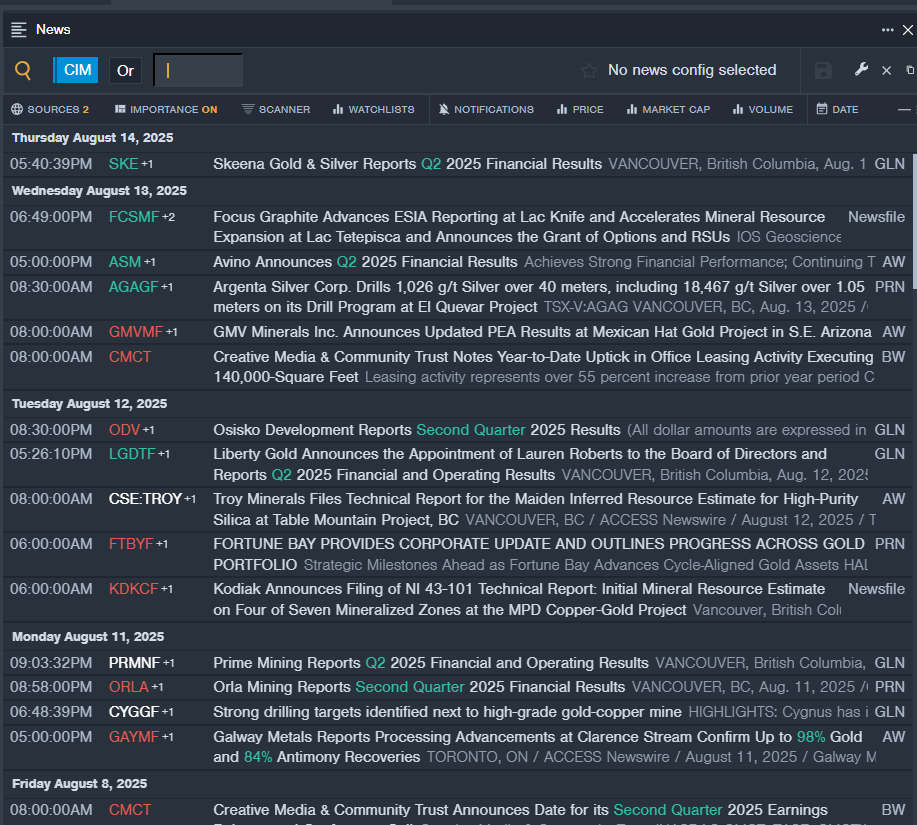Open the SCANNER filter
Image resolution: width=917 pixels, height=825 pixels.
276,109
